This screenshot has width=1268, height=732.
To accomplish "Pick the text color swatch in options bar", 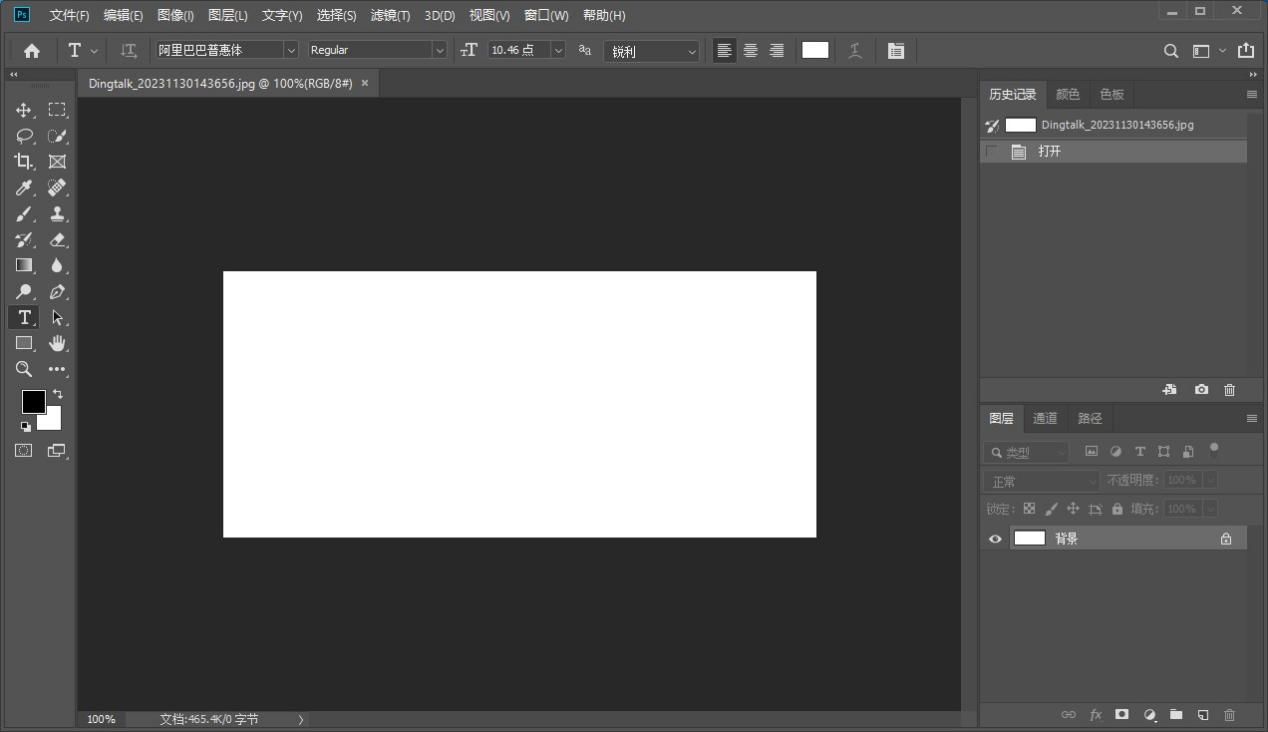I will click(815, 50).
